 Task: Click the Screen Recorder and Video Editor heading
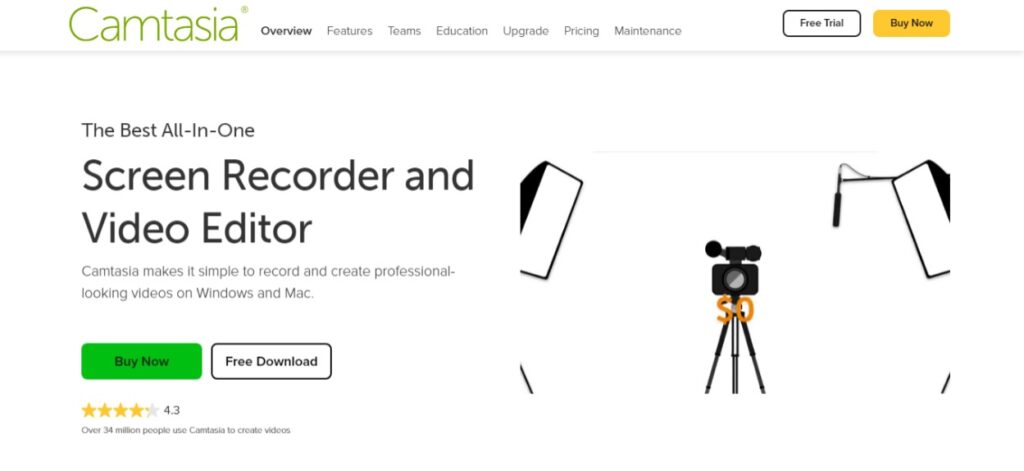pyautogui.click(x=278, y=201)
